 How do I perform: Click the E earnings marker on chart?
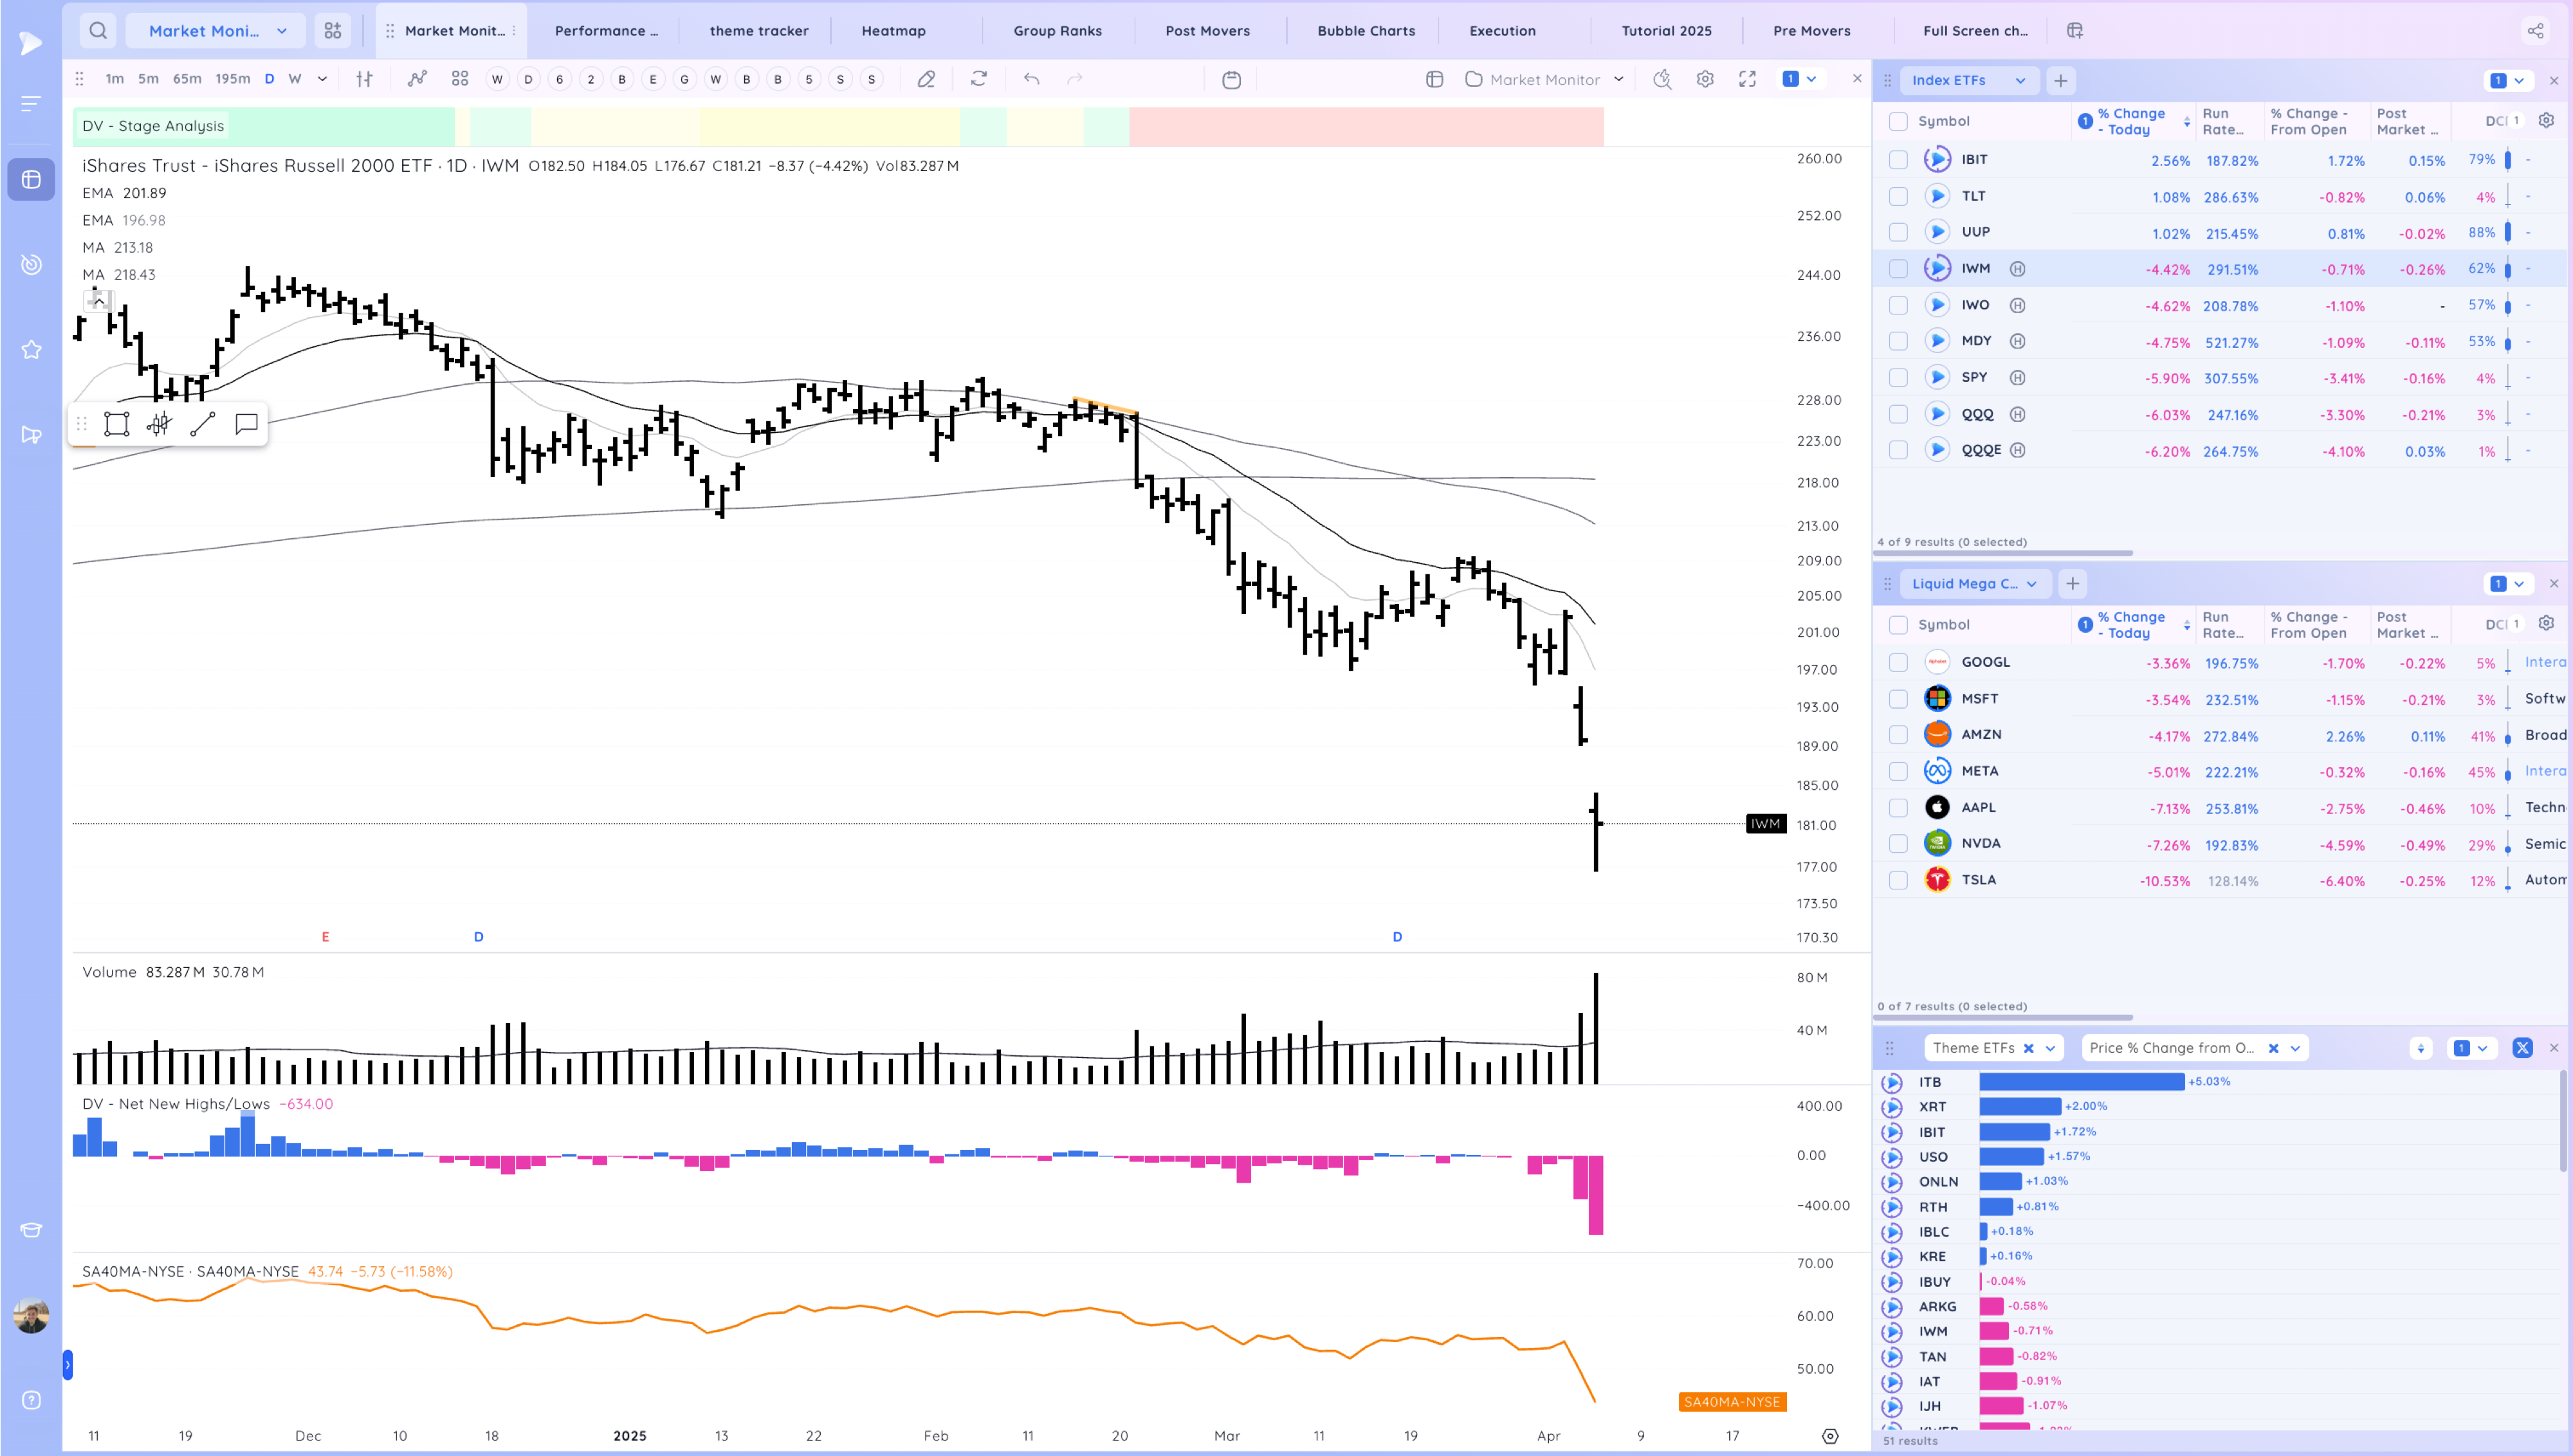click(x=325, y=937)
